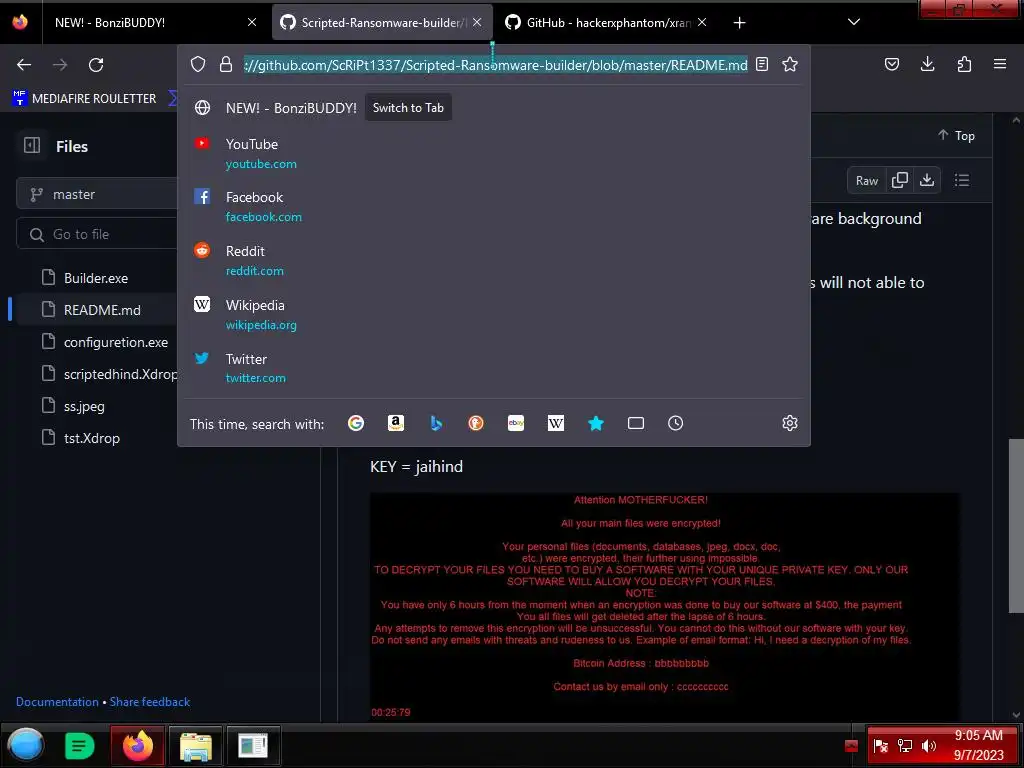Search with Amazon engine icon

[x=396, y=423]
